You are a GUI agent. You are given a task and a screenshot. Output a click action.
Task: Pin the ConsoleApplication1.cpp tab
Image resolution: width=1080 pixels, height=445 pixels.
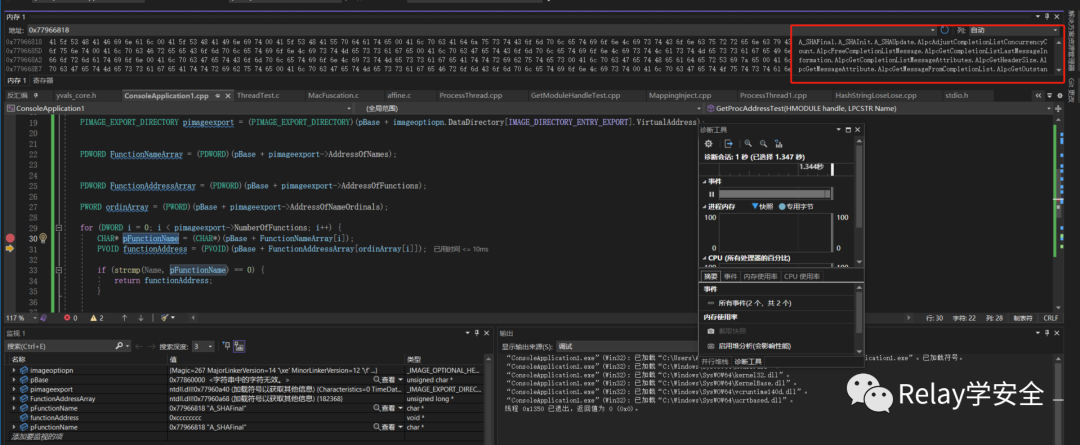(x=217, y=96)
